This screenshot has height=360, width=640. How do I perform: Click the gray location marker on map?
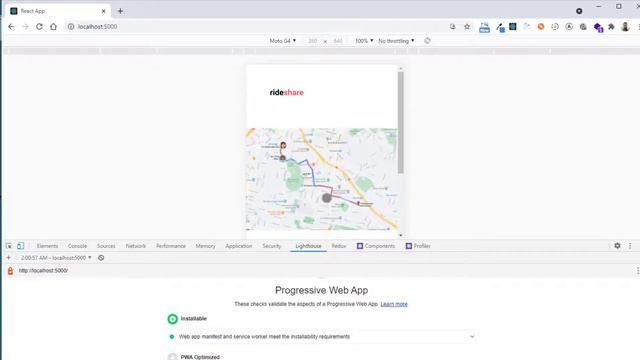pyautogui.click(x=327, y=198)
